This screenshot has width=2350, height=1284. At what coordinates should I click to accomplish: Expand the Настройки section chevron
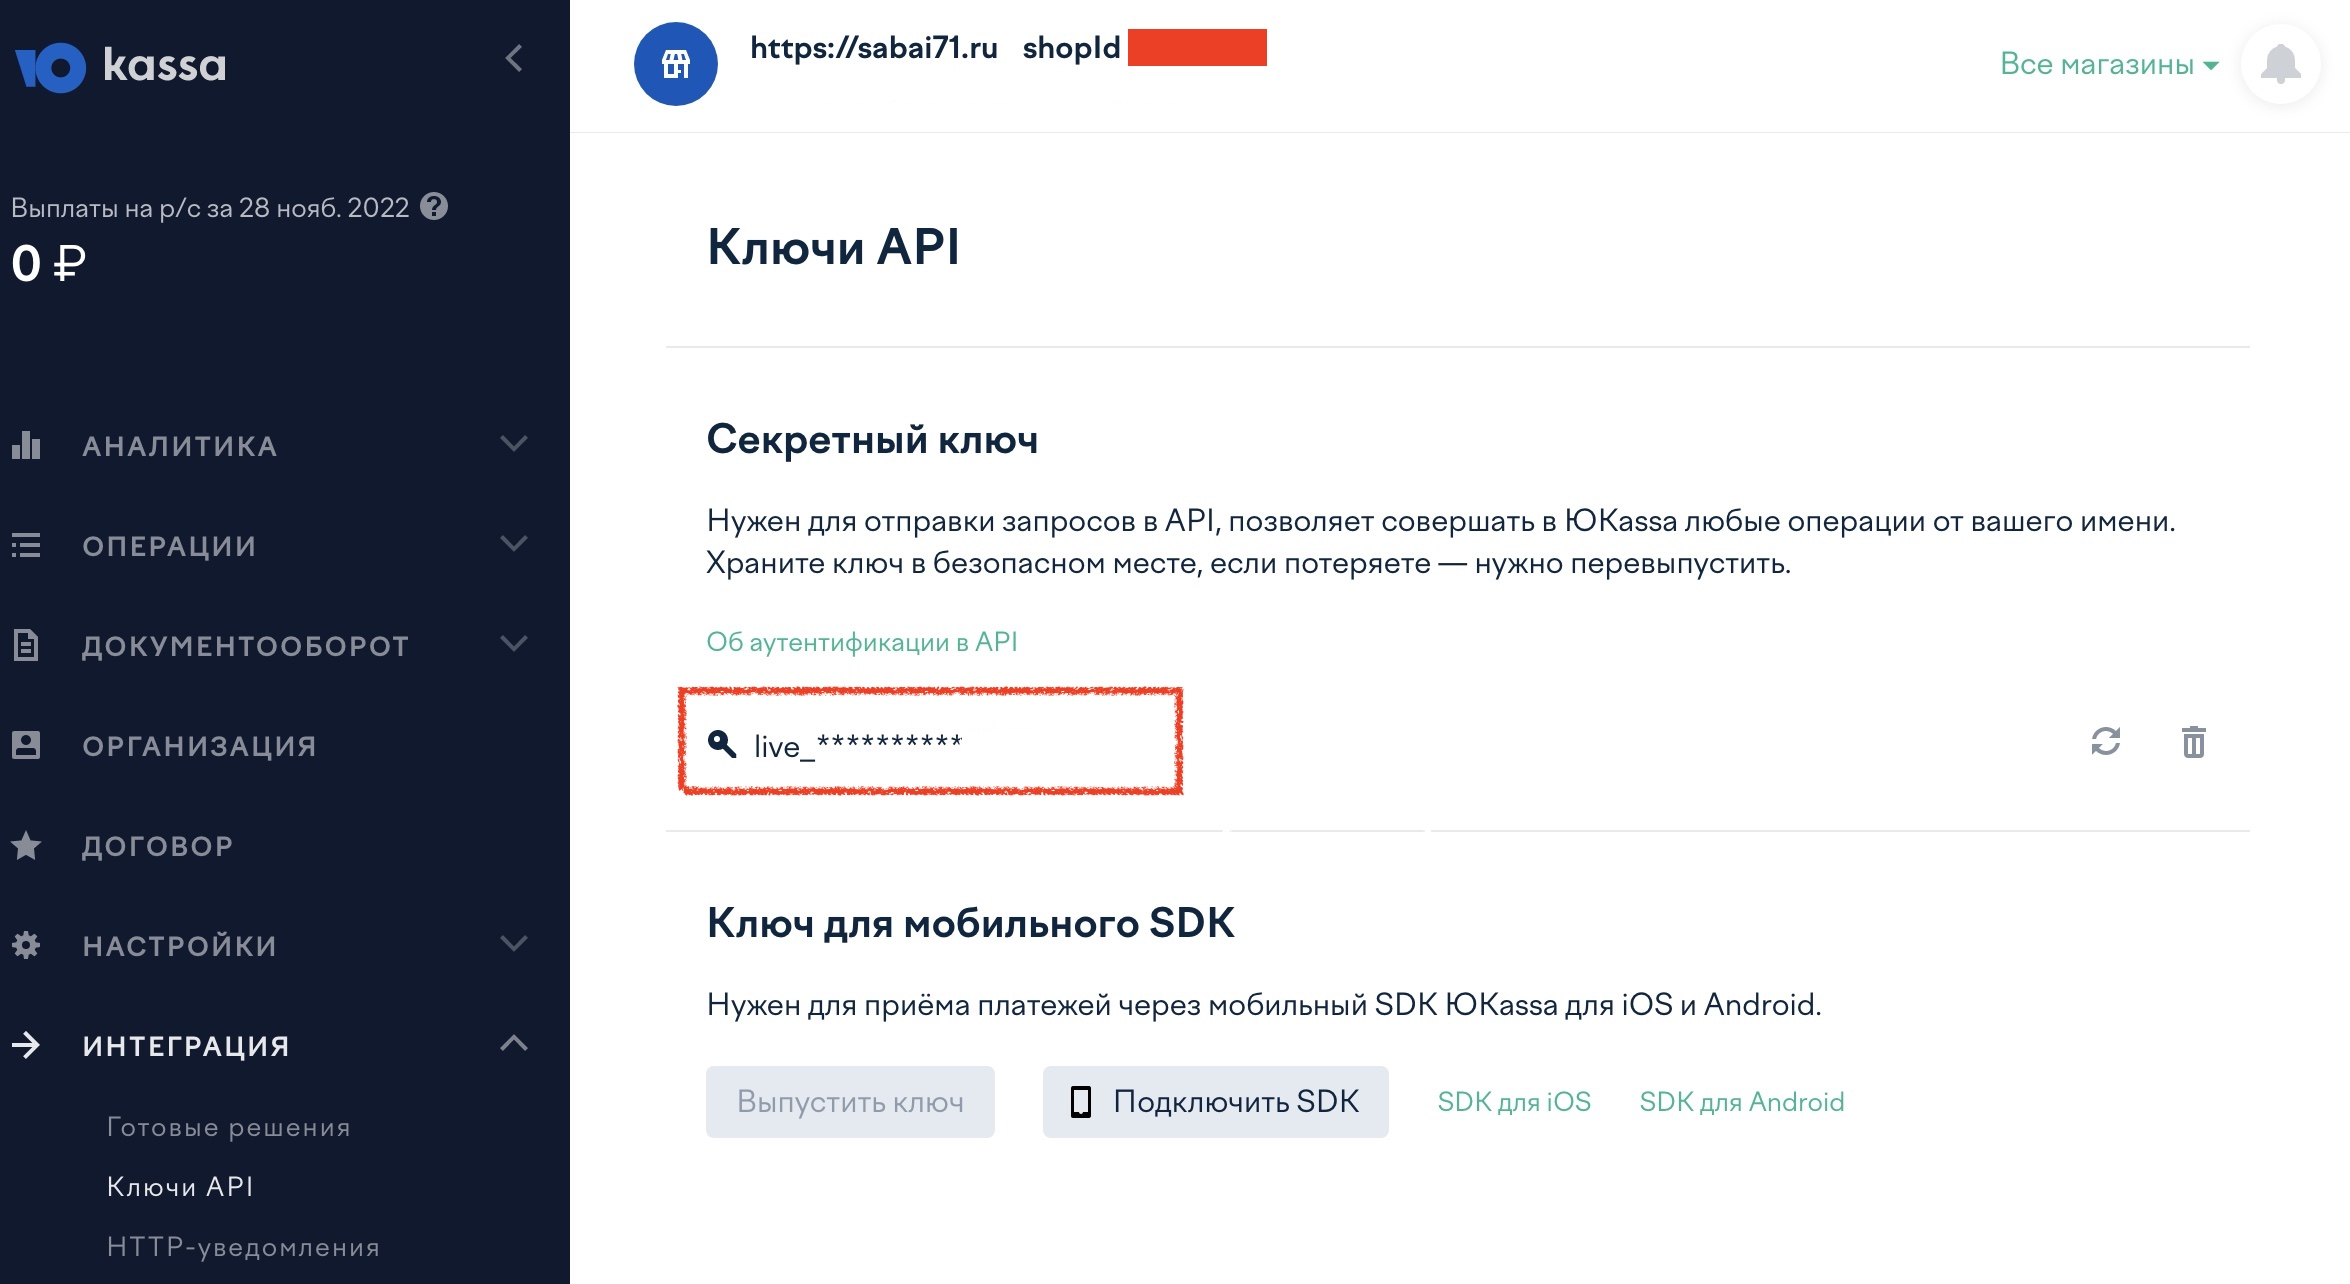pos(514,943)
